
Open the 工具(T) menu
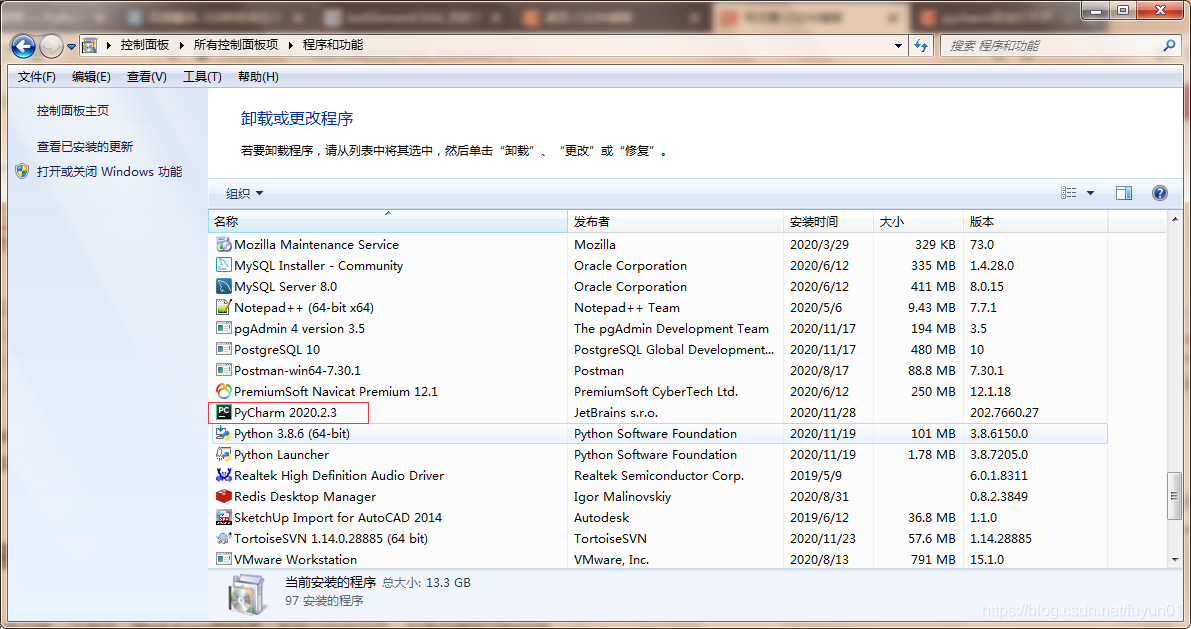coord(202,77)
